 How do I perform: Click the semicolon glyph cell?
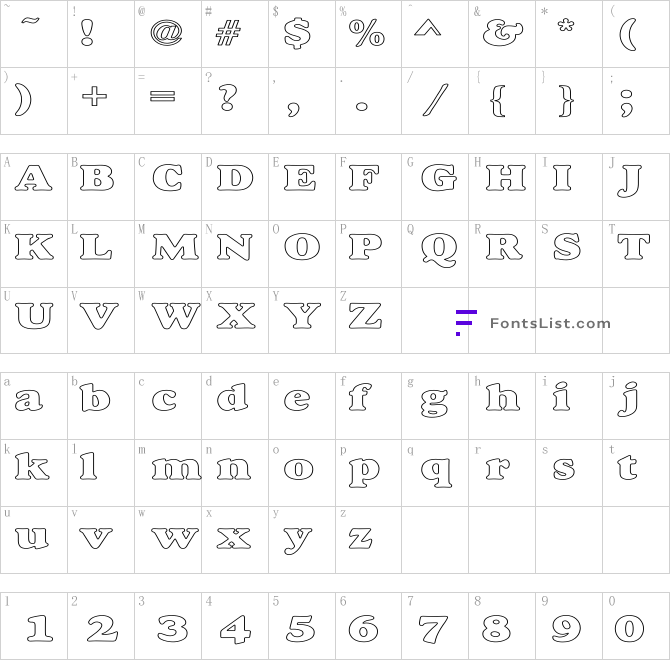(x=636, y=101)
